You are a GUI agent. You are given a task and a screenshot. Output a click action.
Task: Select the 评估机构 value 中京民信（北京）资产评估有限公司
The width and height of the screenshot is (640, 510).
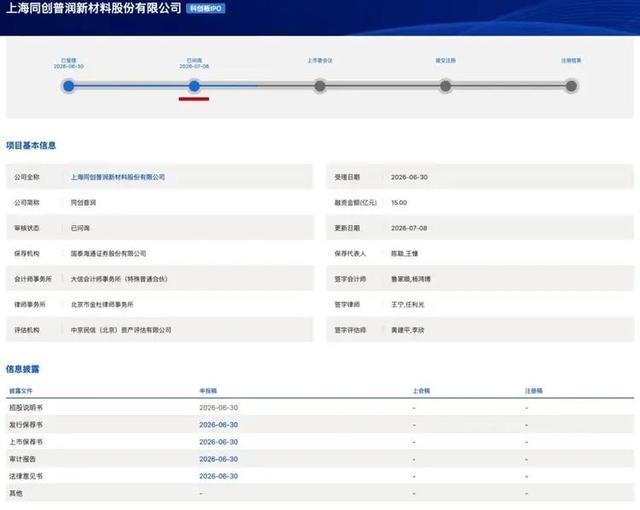121,330
